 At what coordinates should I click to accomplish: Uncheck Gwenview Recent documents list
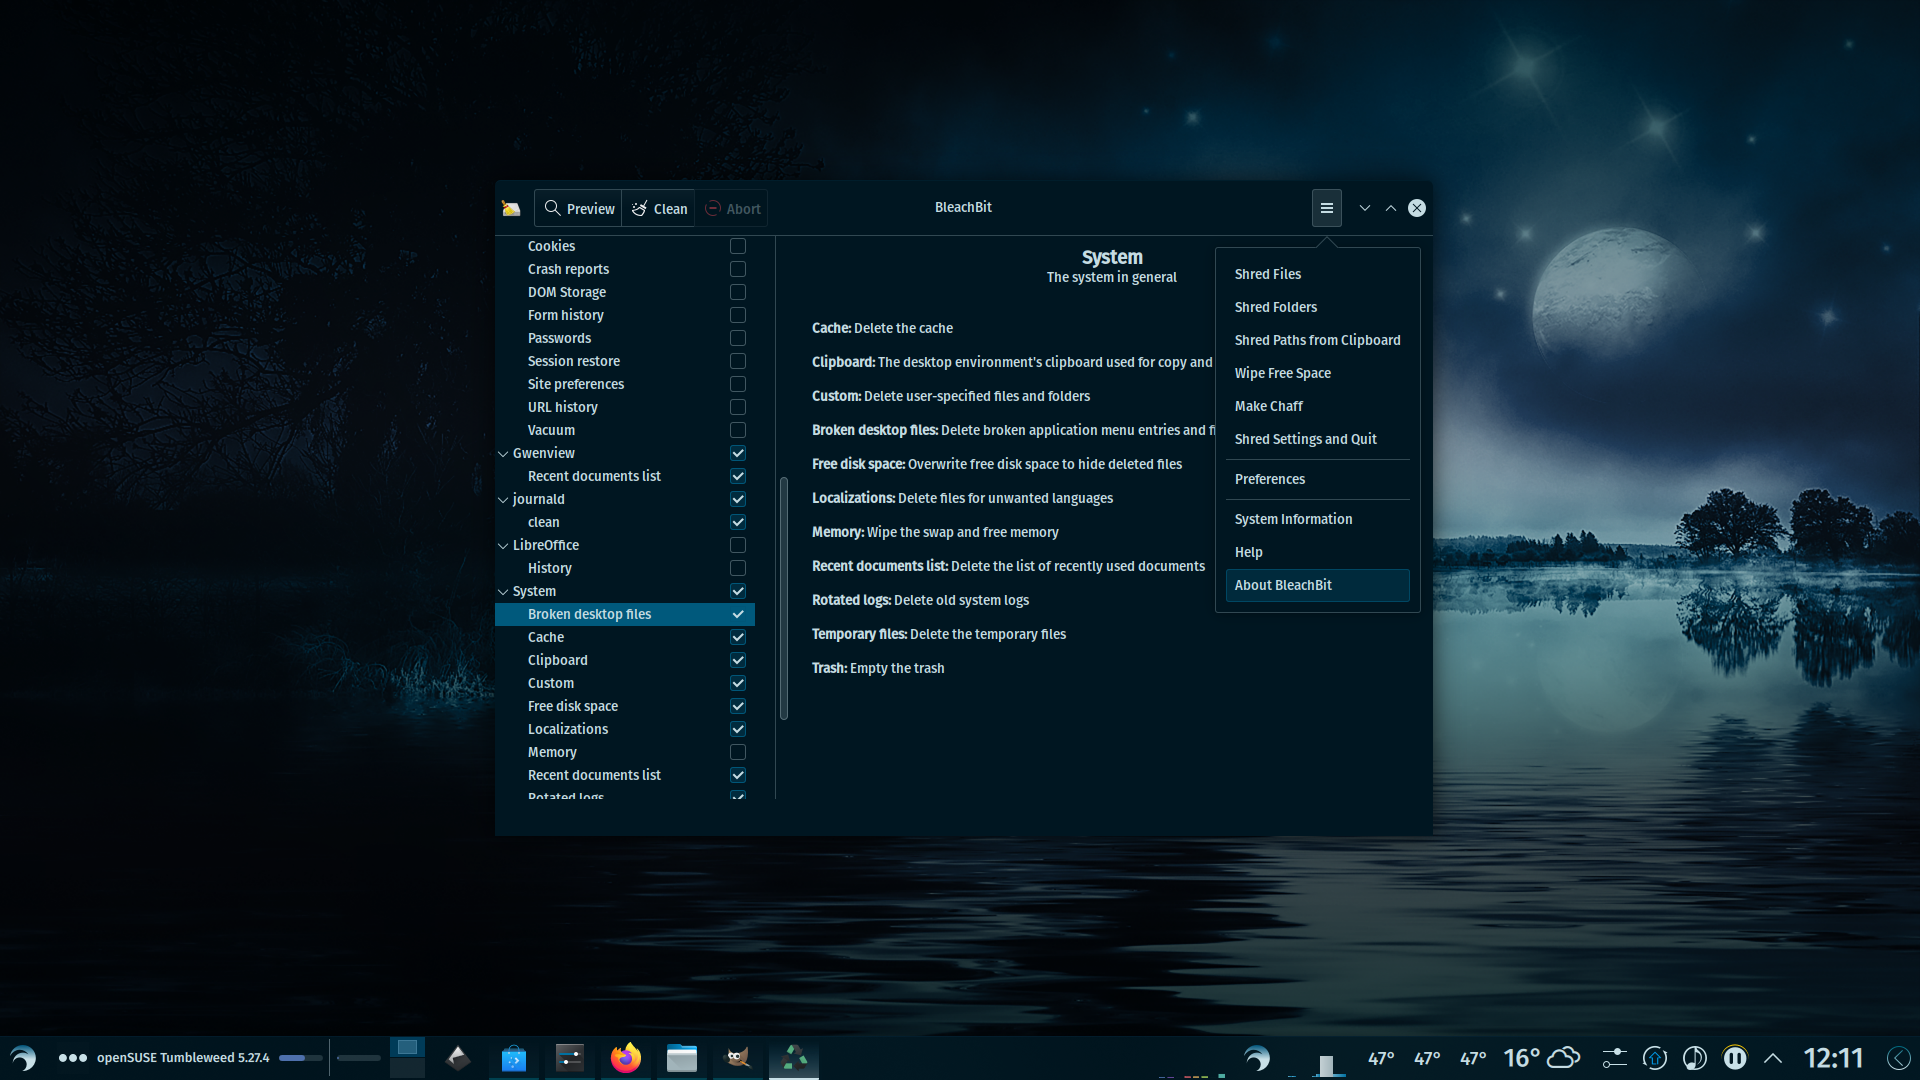point(738,476)
